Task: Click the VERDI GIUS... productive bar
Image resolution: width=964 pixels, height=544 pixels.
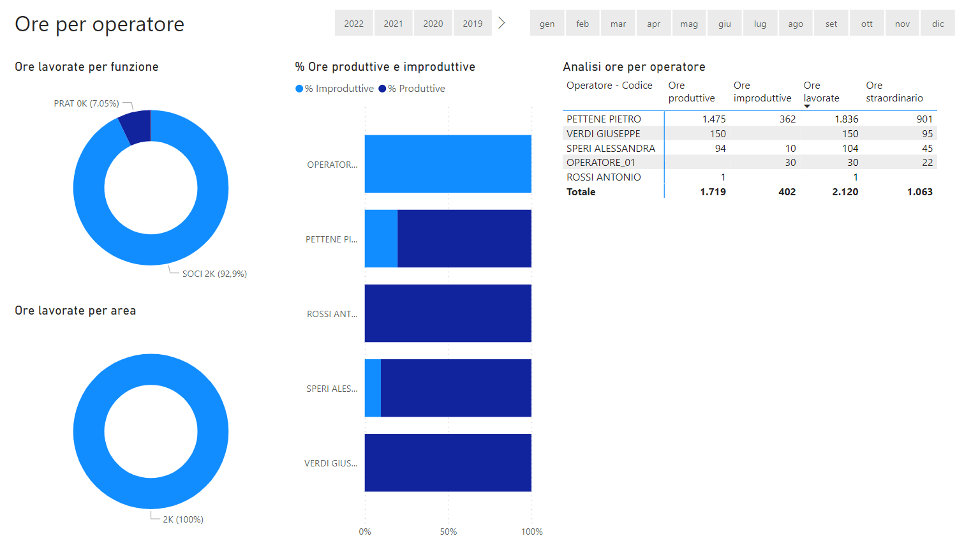Action: coord(447,463)
